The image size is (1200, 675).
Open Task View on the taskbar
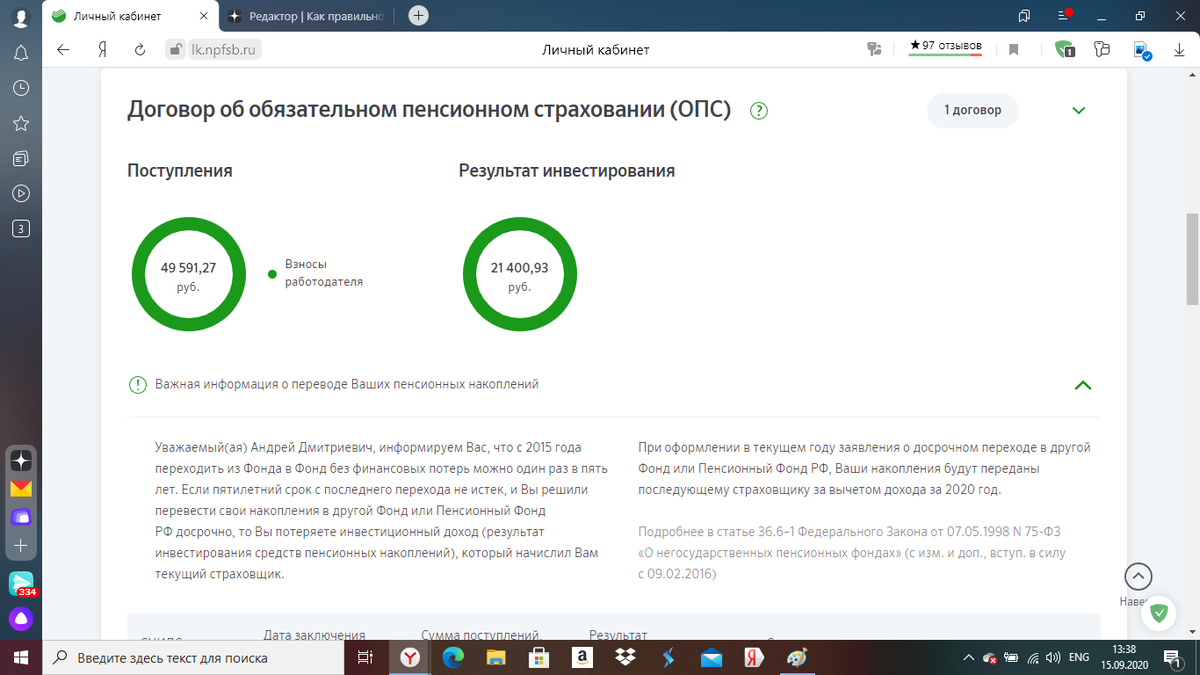coord(366,658)
